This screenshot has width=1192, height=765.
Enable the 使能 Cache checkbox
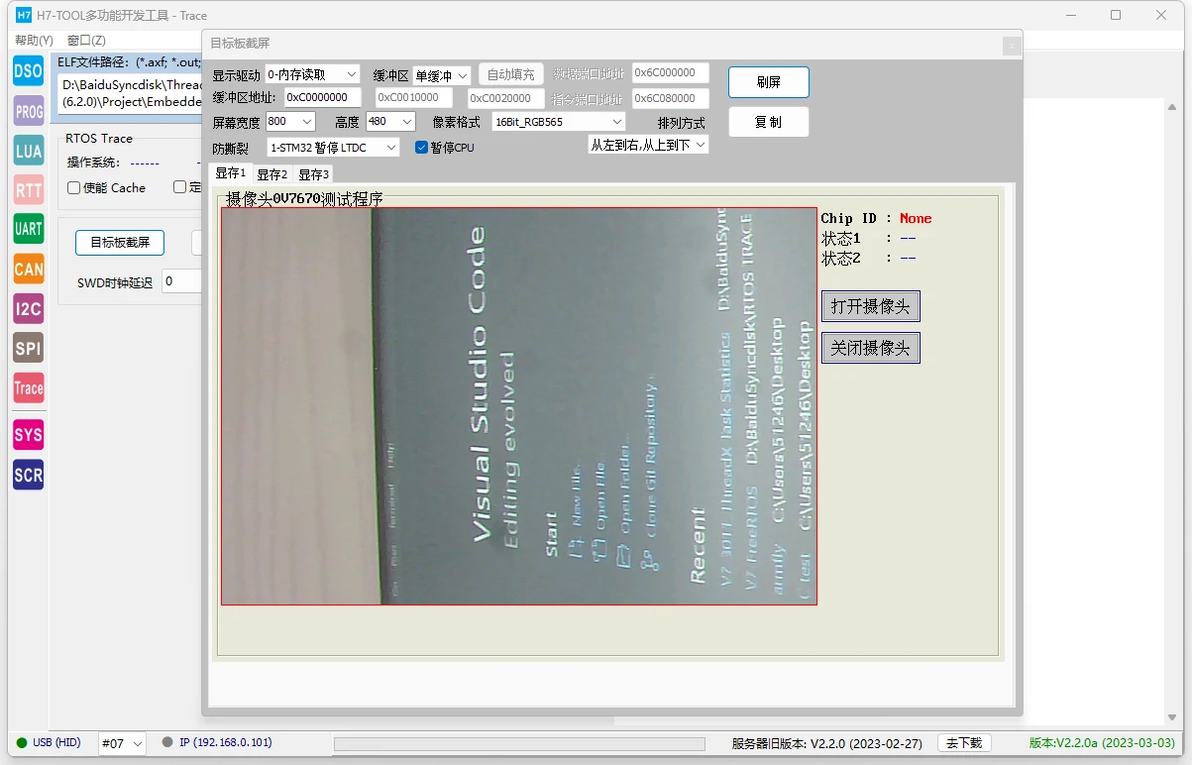pyautogui.click(x=74, y=188)
